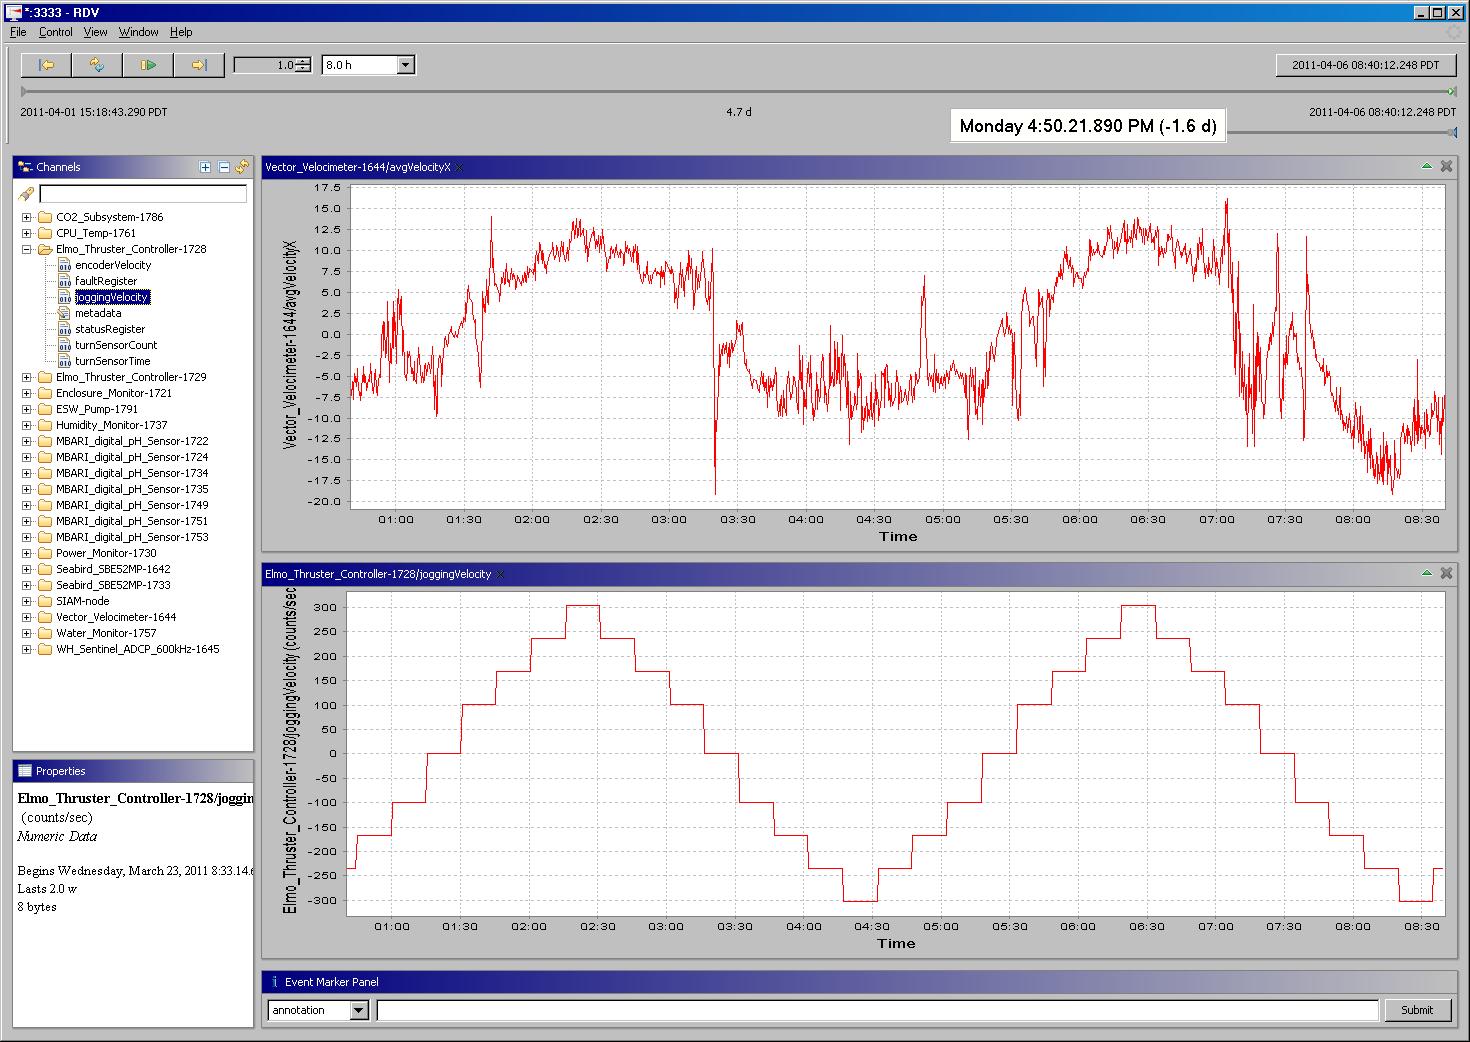The image size is (1470, 1042).
Task: Start playback with the green play button
Action: (148, 65)
